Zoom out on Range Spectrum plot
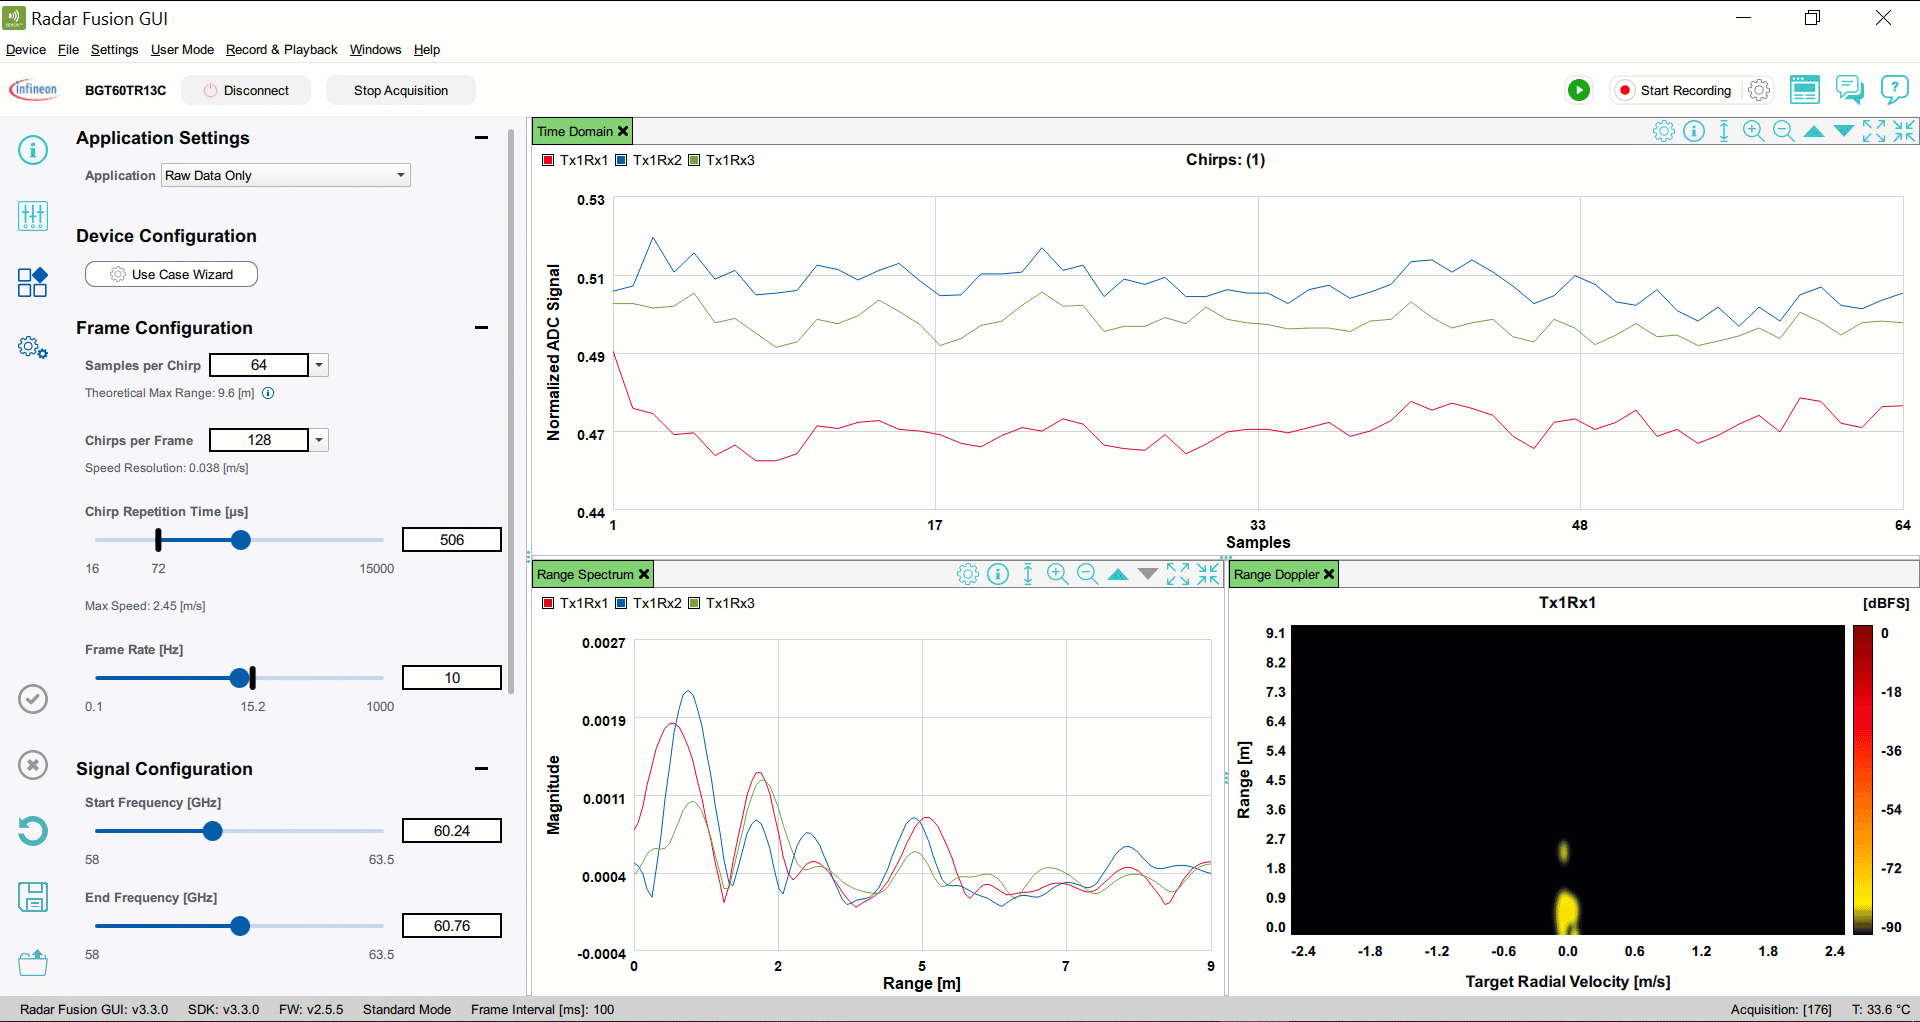1920x1022 pixels. pos(1088,574)
